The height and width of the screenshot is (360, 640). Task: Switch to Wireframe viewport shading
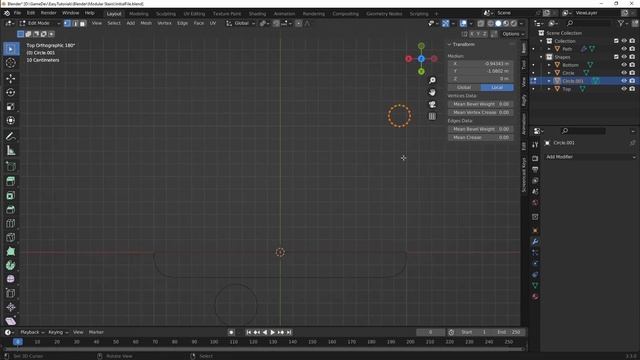pos(491,23)
